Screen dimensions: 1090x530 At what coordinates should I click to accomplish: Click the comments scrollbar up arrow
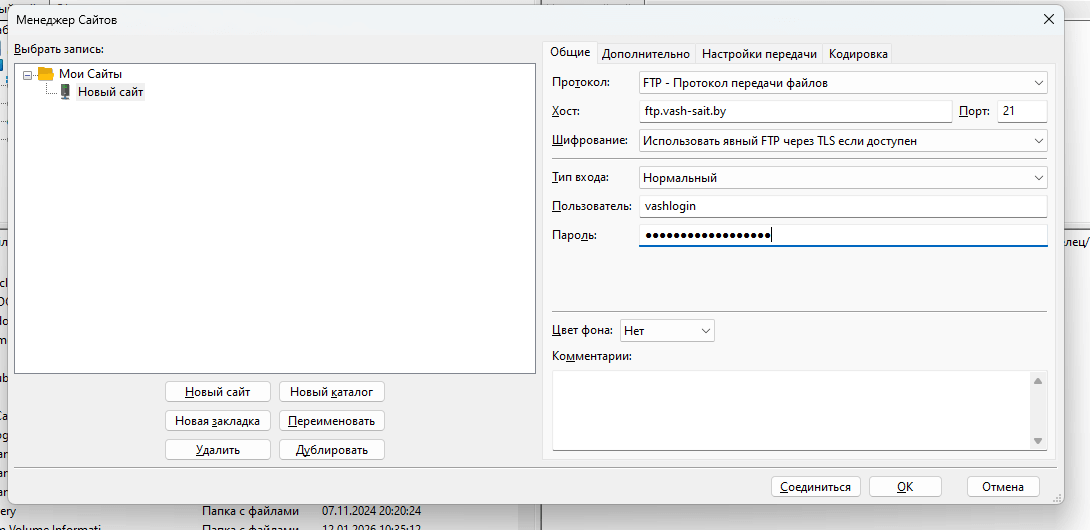(x=1038, y=381)
